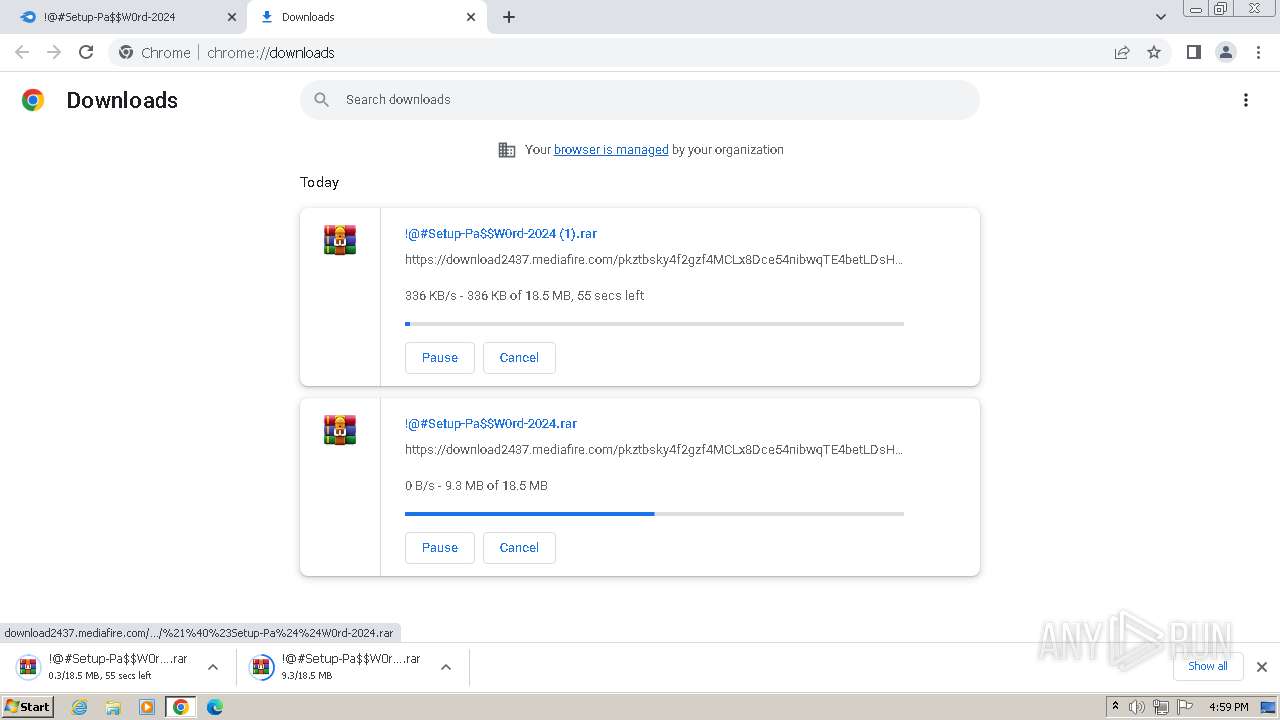Click the managed organization building icon
Screen dimensions: 1280x720
[507, 150]
